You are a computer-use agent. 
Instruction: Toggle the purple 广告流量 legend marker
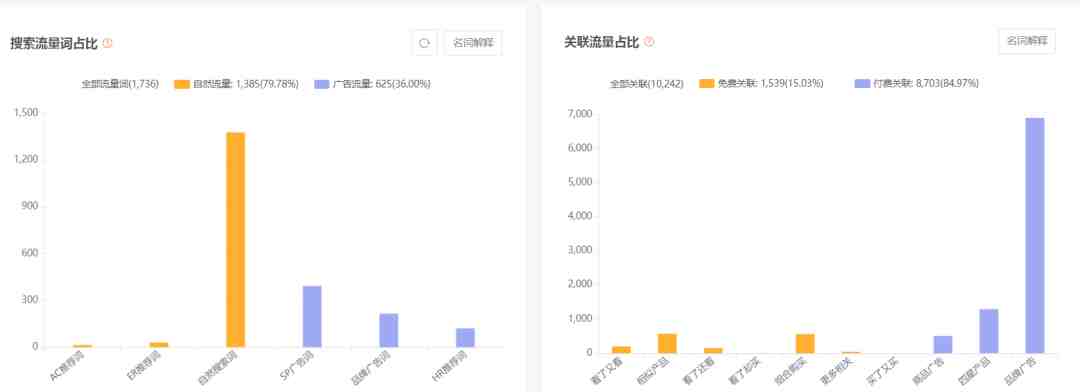pyautogui.click(x=322, y=84)
